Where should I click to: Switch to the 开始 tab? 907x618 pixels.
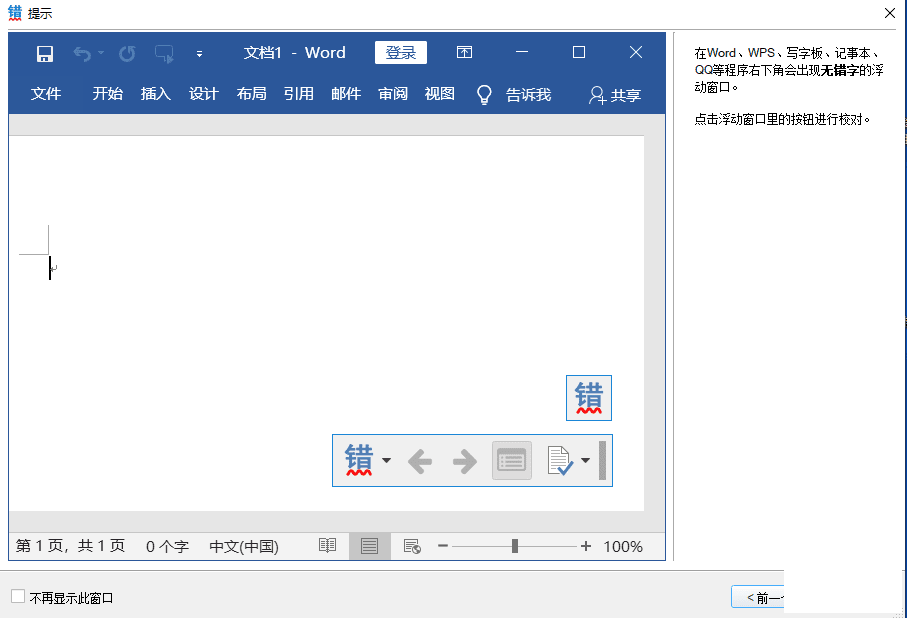[108, 94]
